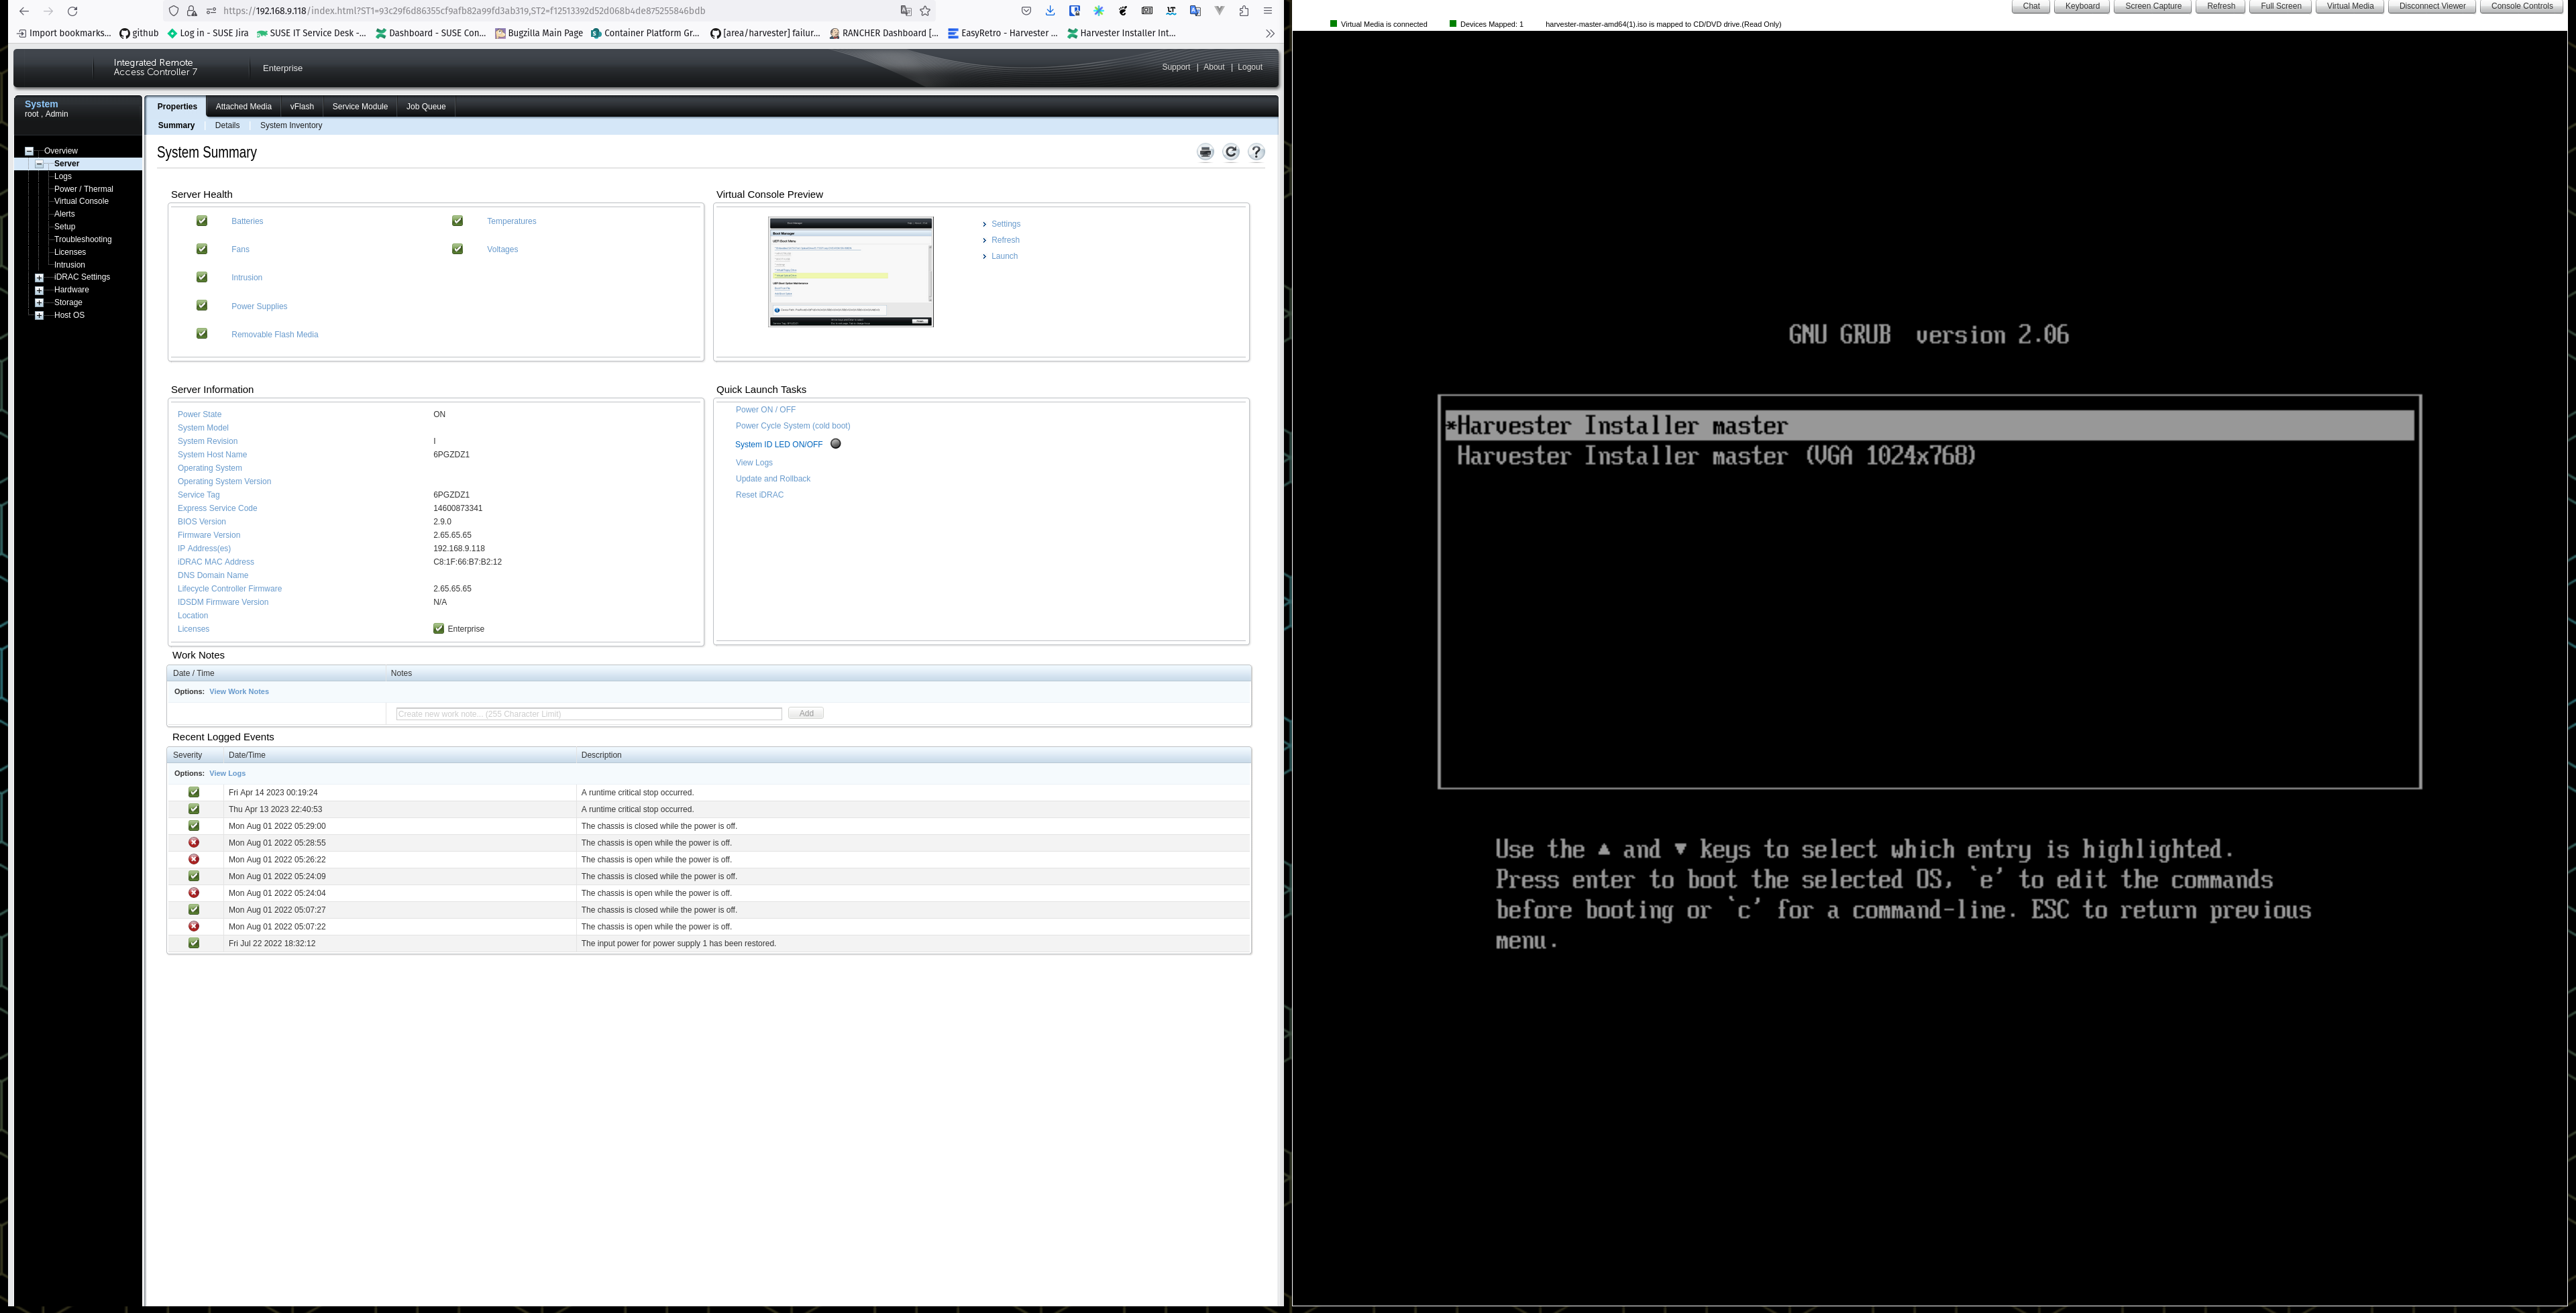Toggle the System ID LED indicator
This screenshot has height=1313, width=2576.
tap(835, 444)
